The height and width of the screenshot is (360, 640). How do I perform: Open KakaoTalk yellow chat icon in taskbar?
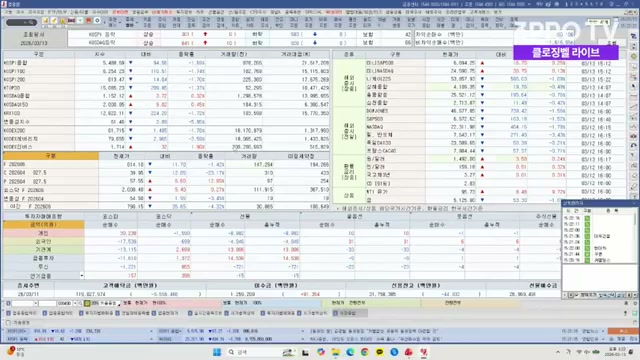pyautogui.click(x=380, y=352)
